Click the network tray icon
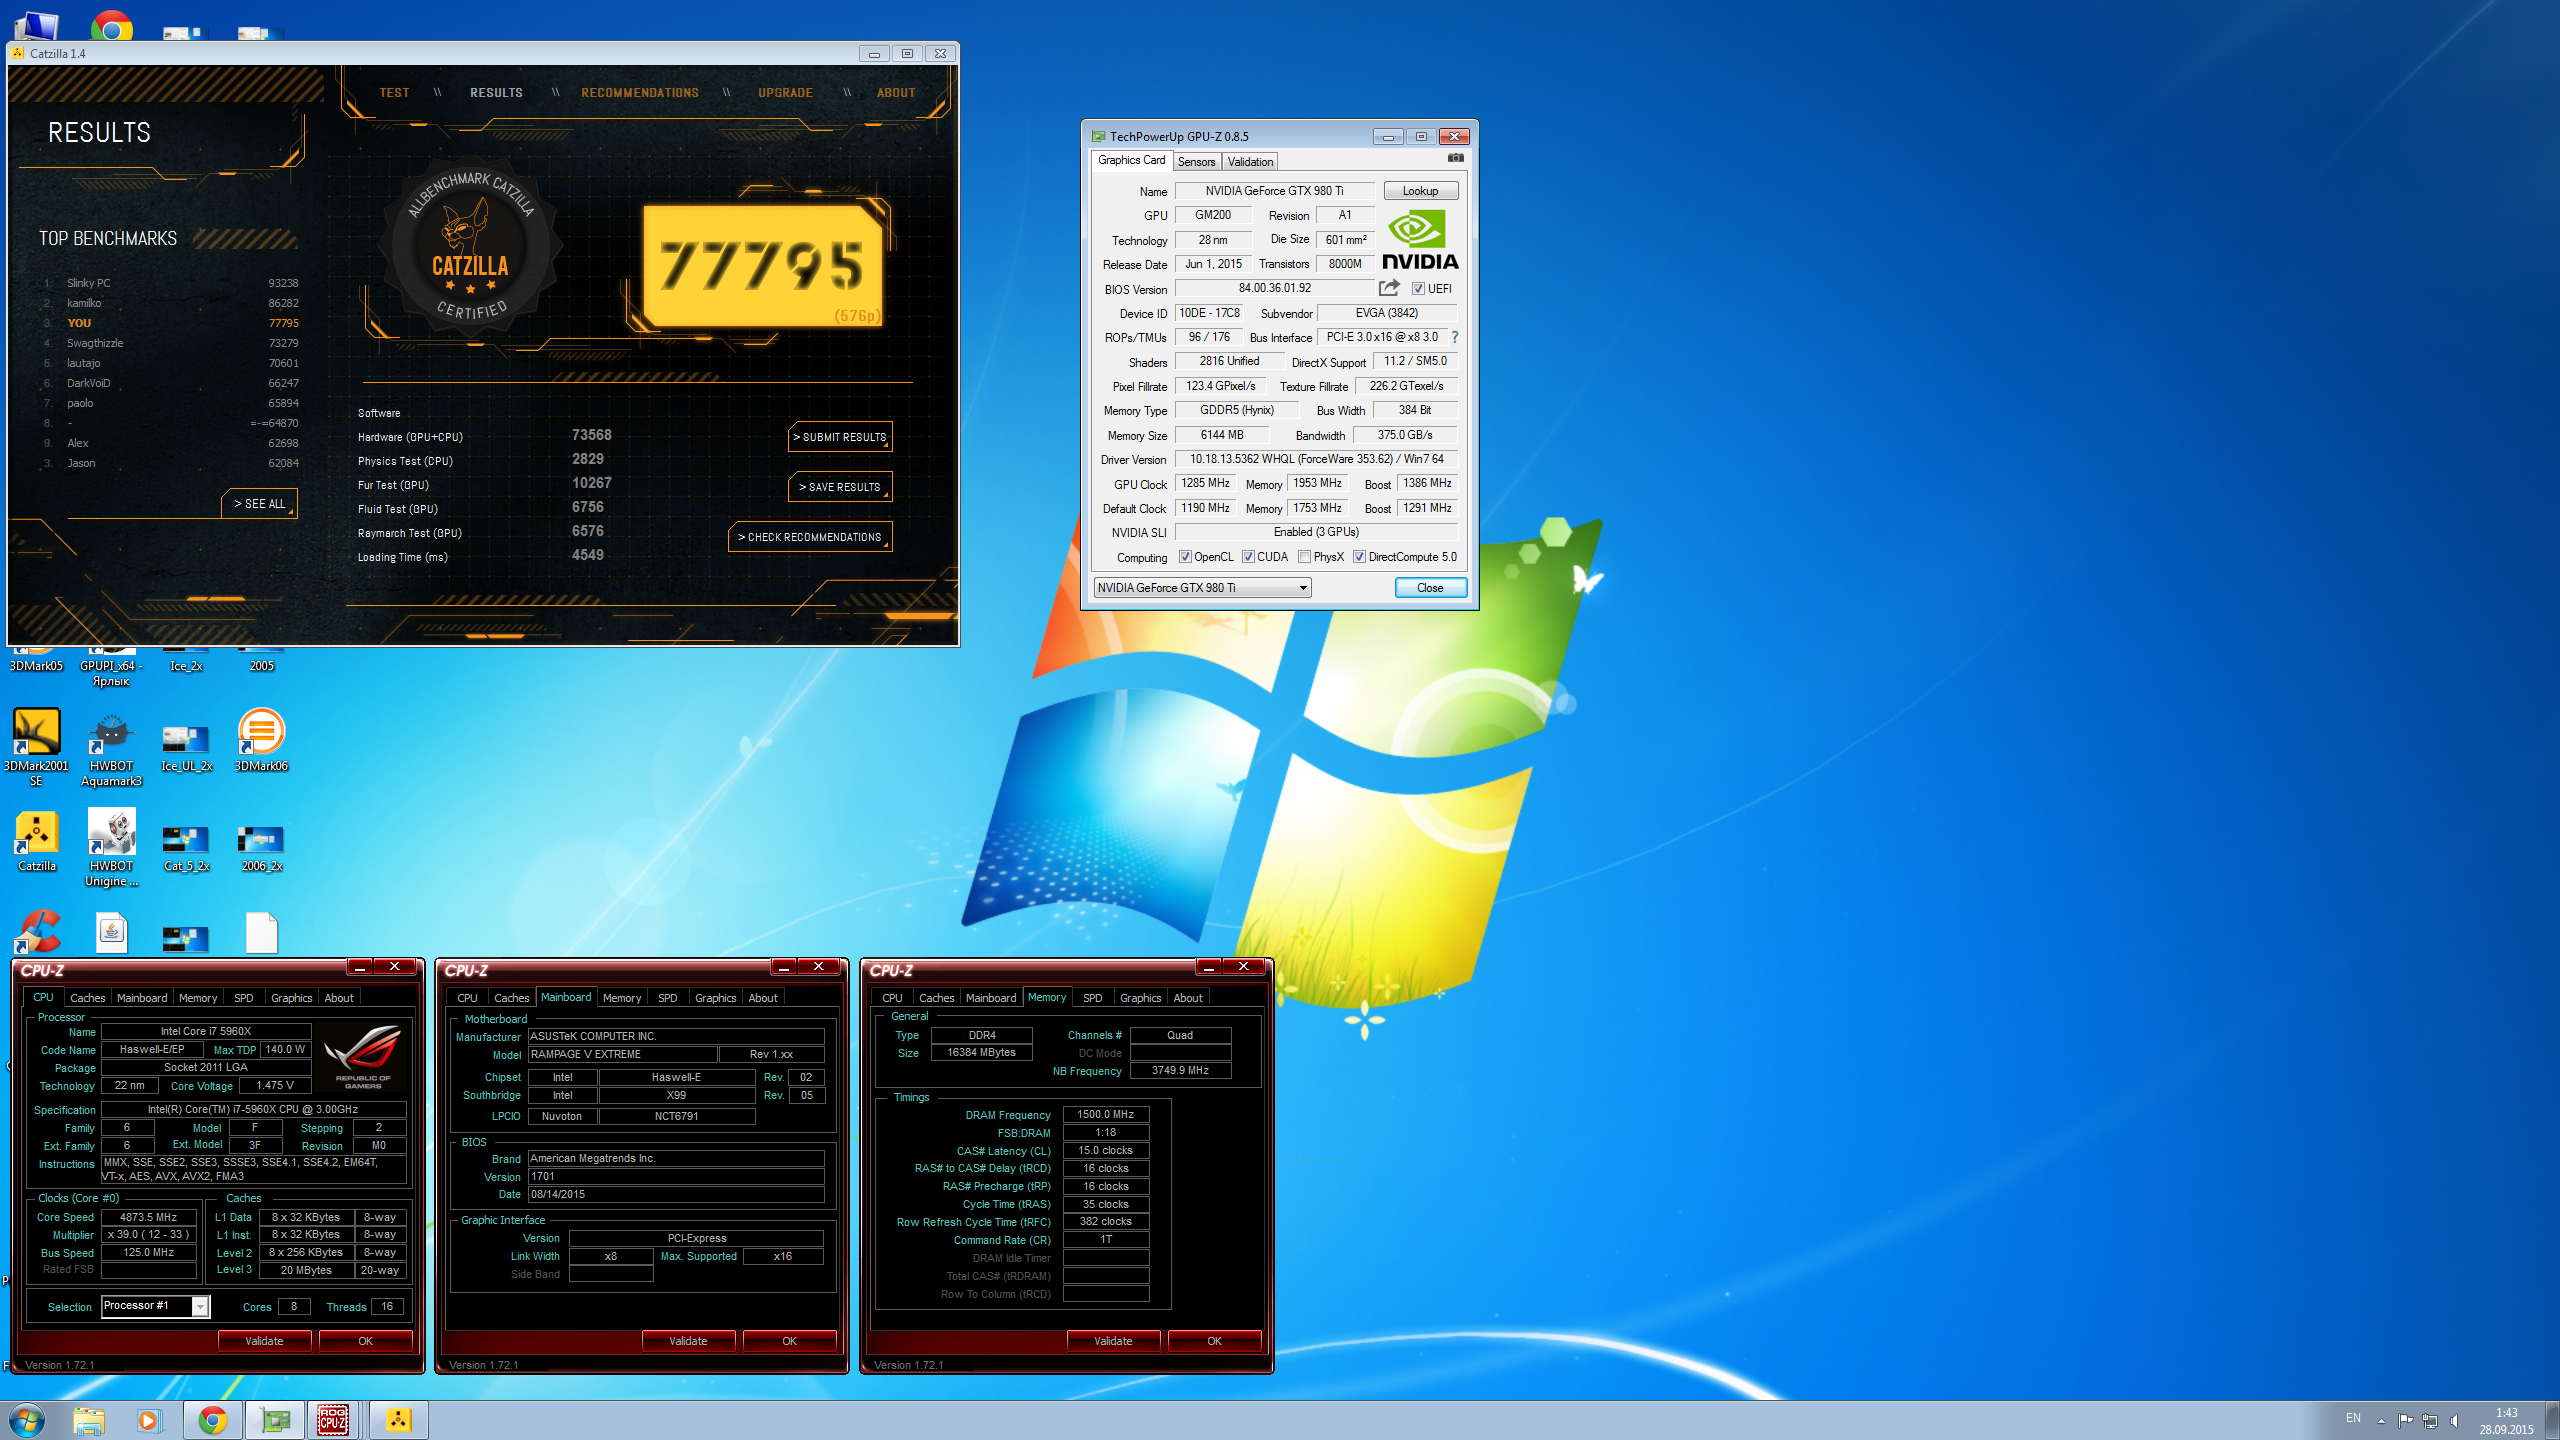The image size is (2560, 1440). (2430, 1421)
